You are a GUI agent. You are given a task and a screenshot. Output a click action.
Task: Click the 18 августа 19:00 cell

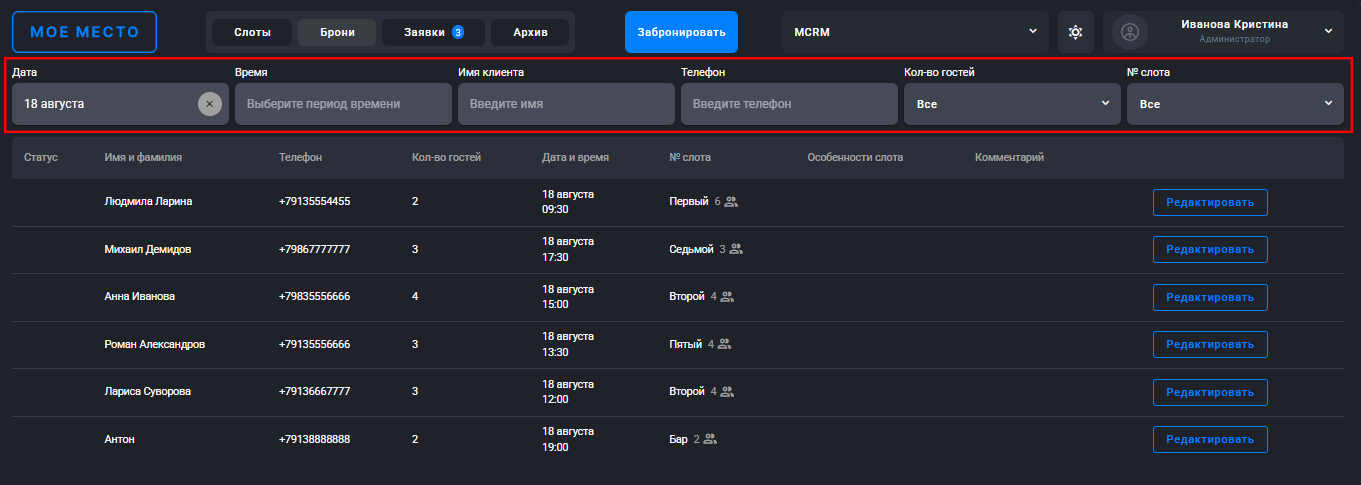(x=568, y=439)
